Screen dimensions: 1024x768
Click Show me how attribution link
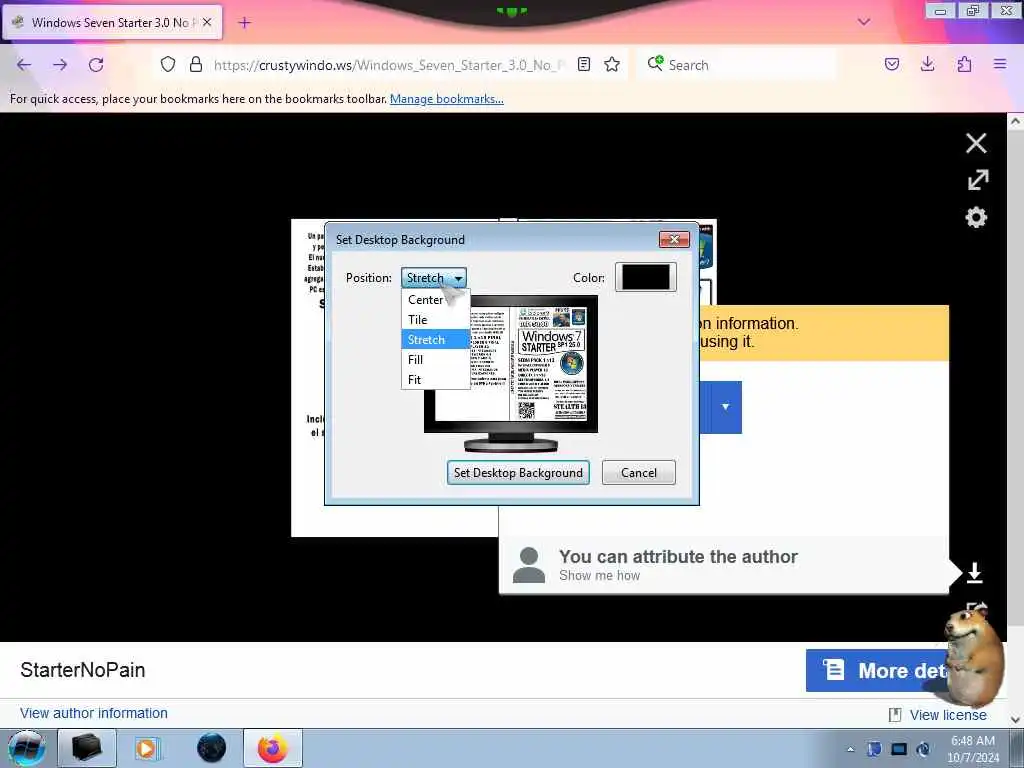pyautogui.click(x=600, y=575)
